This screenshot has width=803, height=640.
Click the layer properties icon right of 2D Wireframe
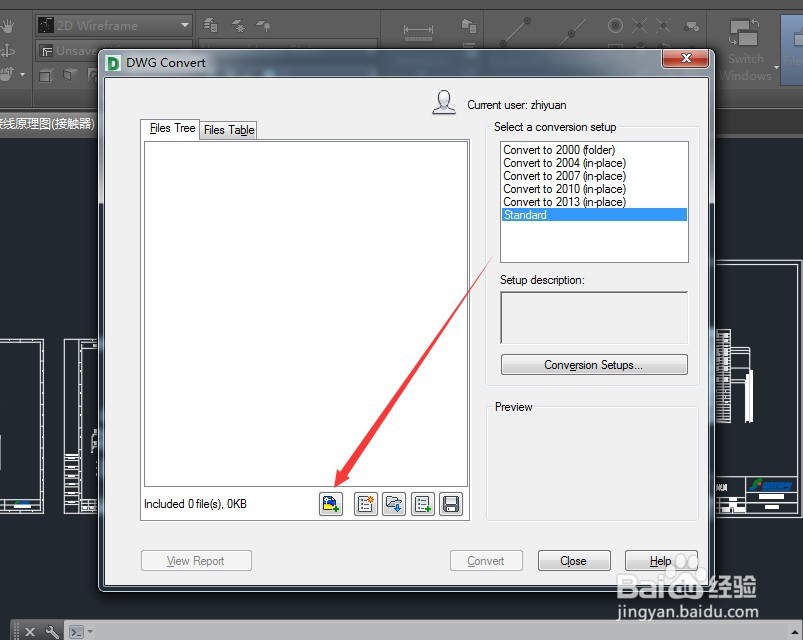click(210, 24)
